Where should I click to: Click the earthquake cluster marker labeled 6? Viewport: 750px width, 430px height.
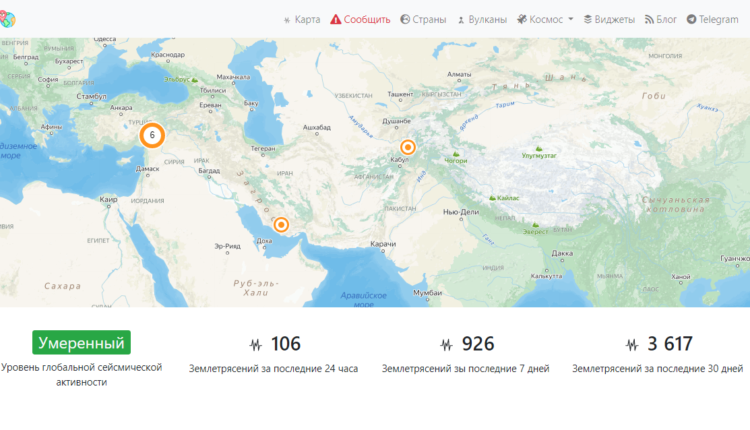point(152,134)
